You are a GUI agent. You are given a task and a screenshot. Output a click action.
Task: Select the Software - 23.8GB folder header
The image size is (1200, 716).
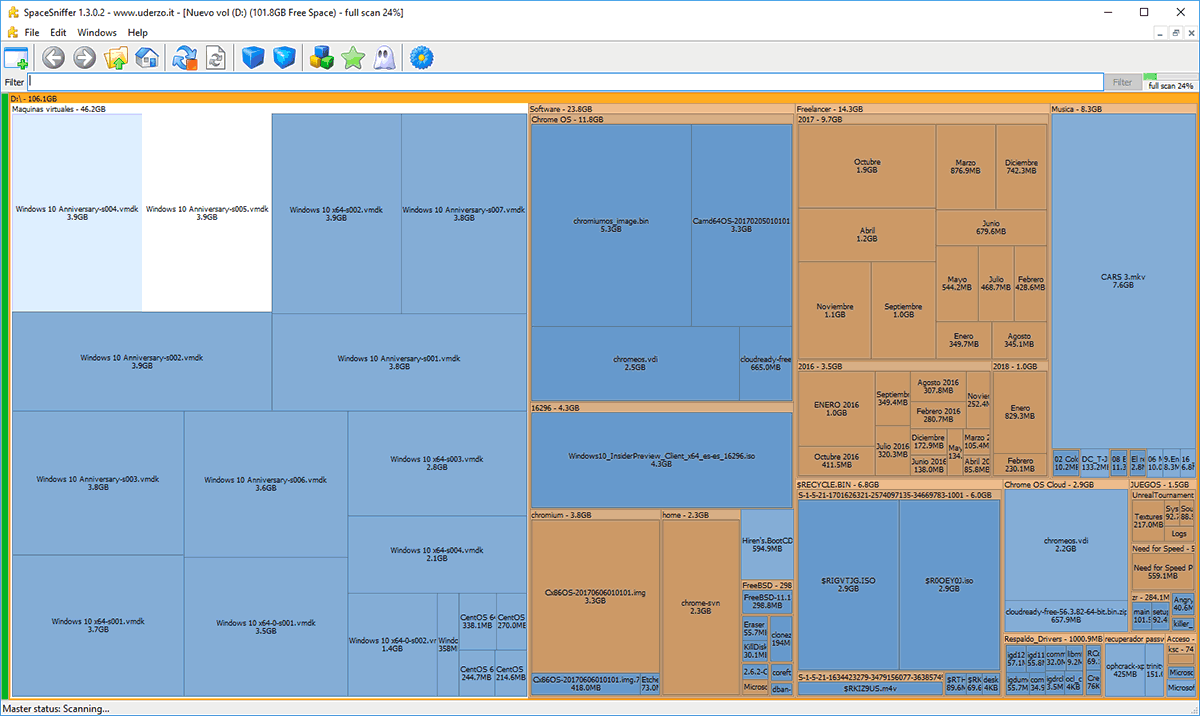(661, 109)
